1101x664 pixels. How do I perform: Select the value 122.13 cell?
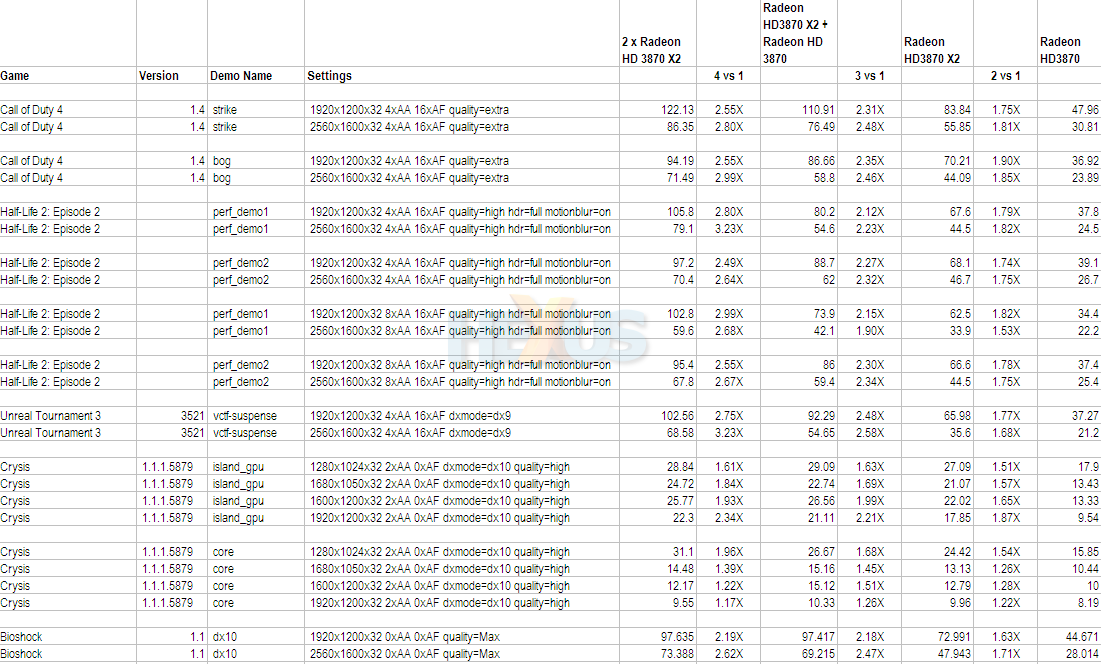[657, 109]
